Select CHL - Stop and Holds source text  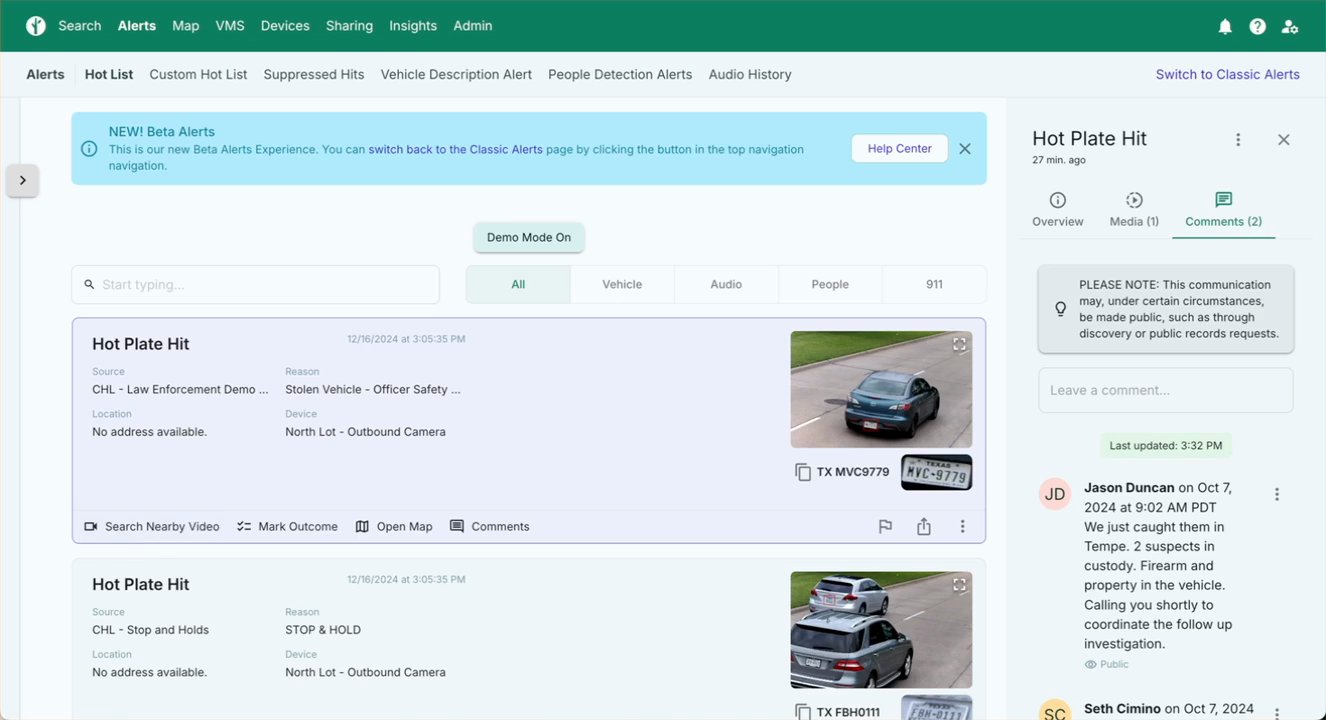150,630
